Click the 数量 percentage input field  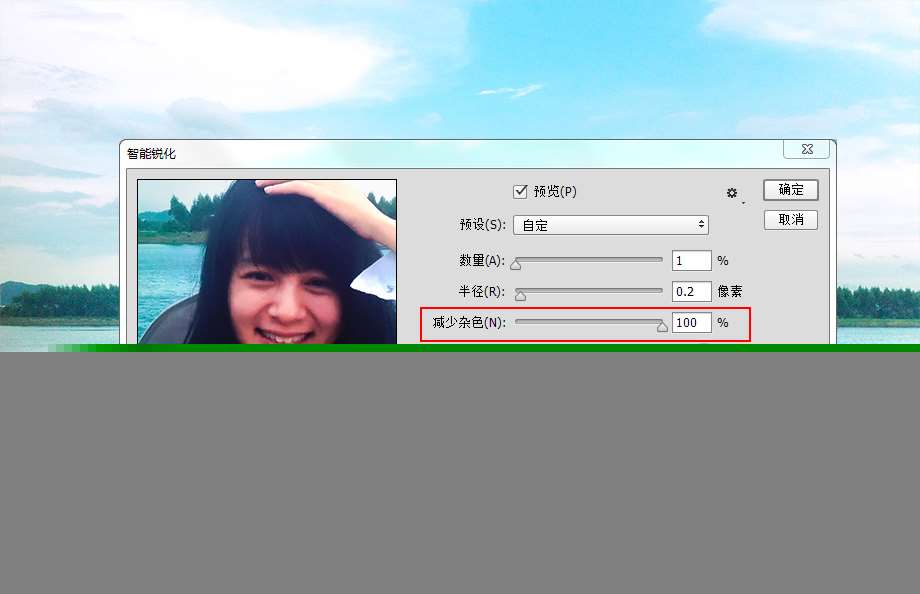pos(691,261)
